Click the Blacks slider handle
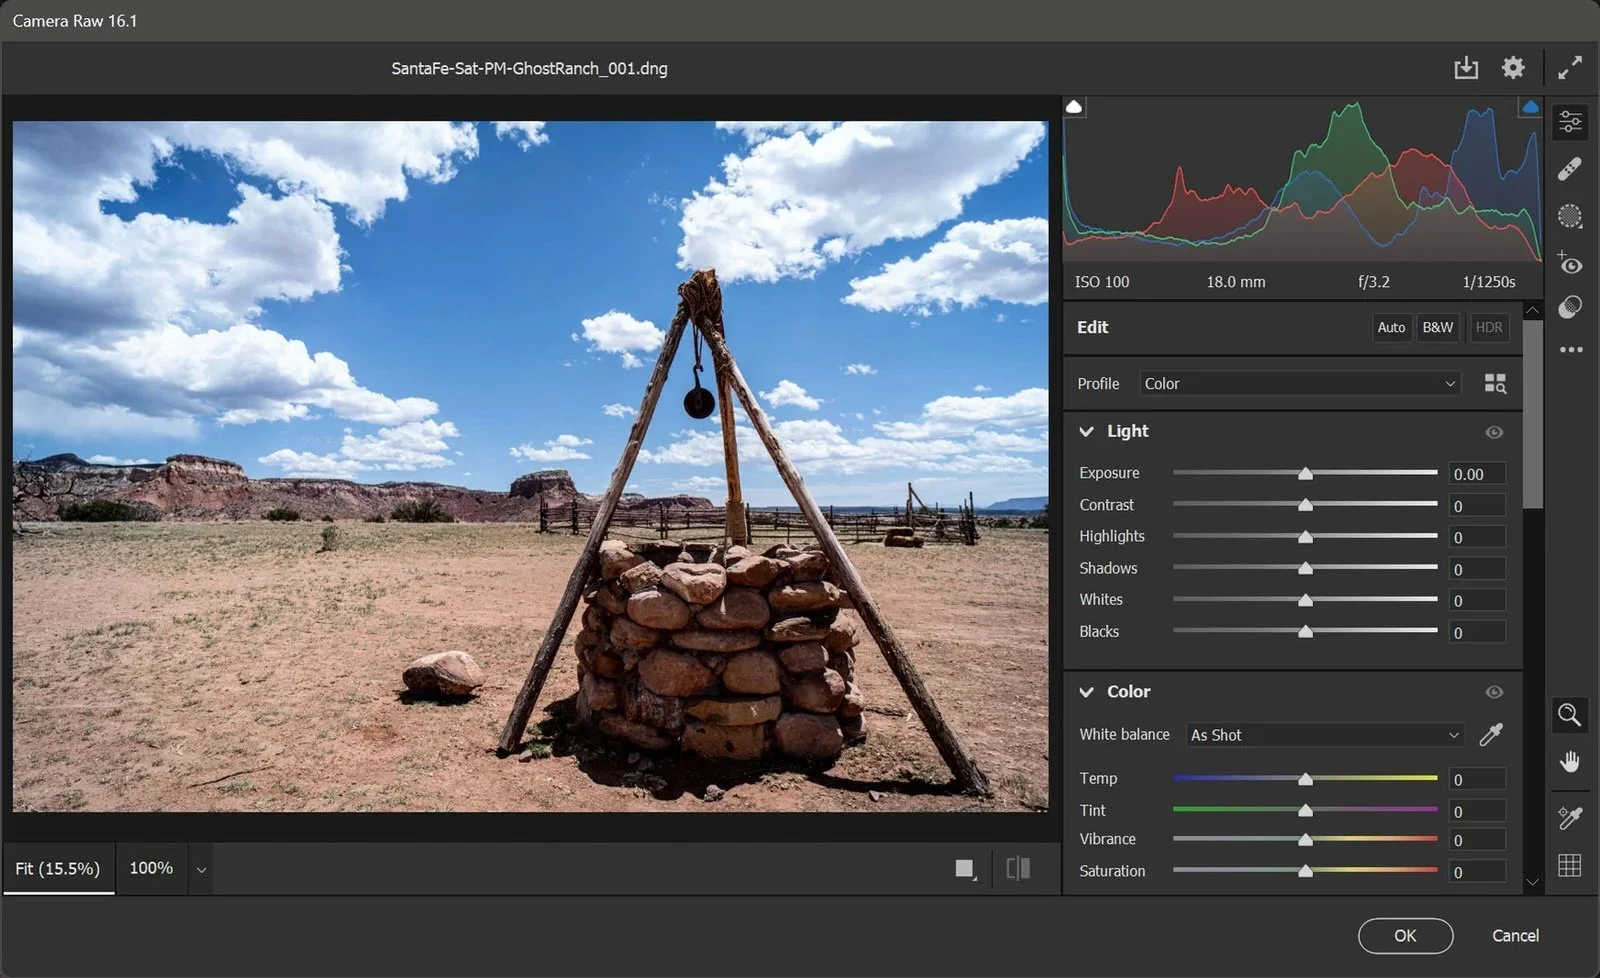The width and height of the screenshot is (1600, 978). [x=1305, y=632]
